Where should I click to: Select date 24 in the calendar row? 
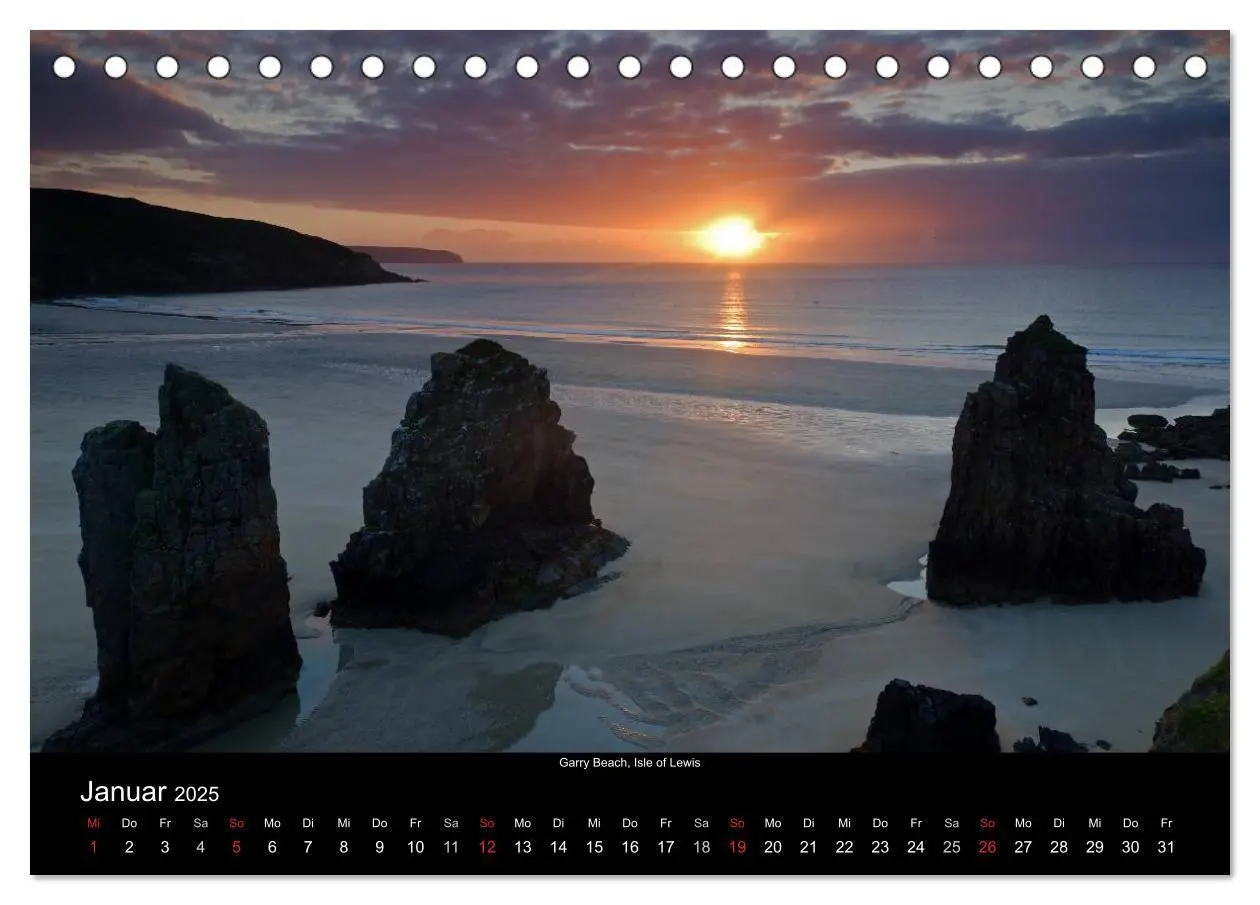click(x=916, y=847)
